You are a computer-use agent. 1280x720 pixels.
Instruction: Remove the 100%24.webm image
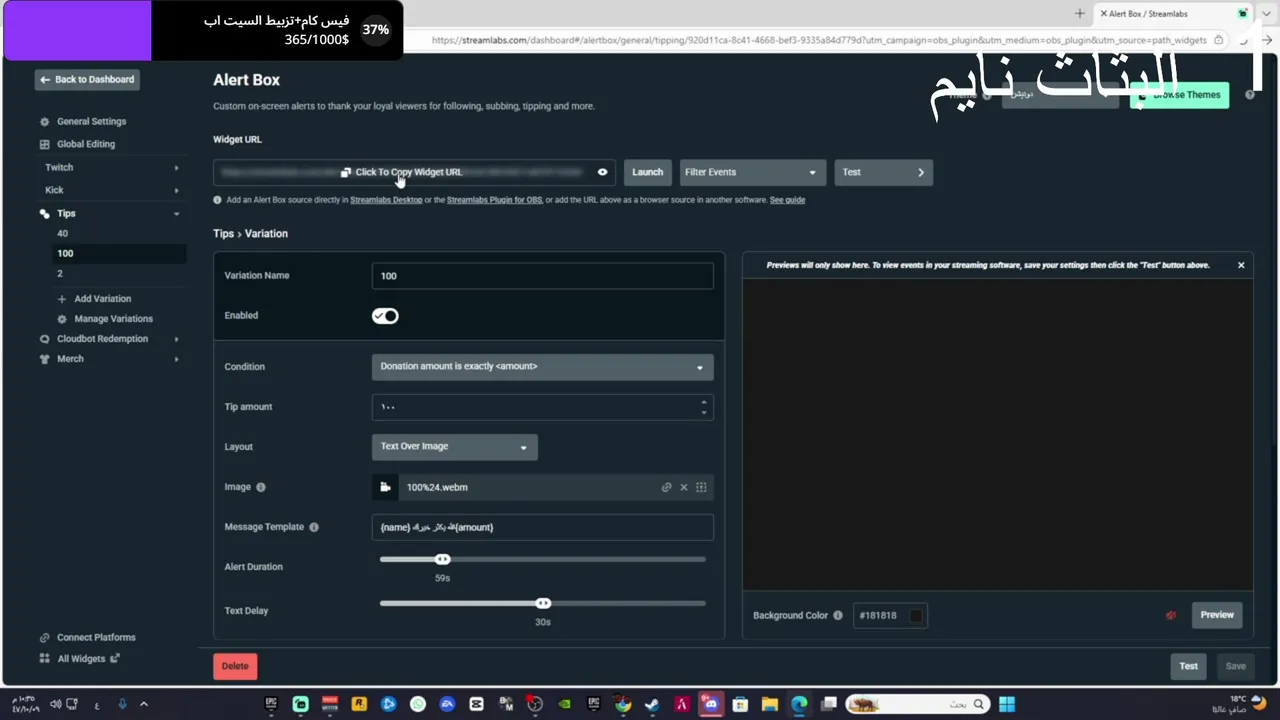click(x=684, y=487)
